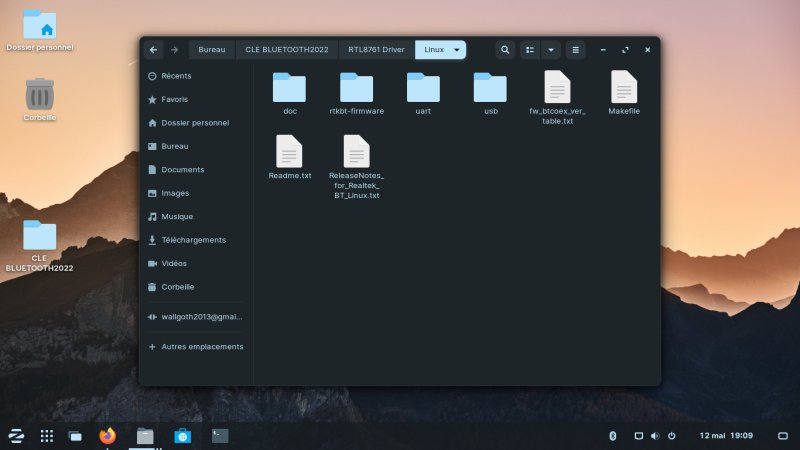Viewport: 800px width, 450px height.
Task: Select the Readme.txt file
Action: [289, 154]
